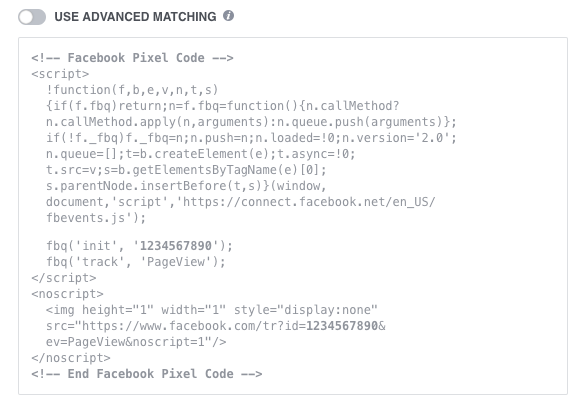This screenshot has height=406, width=588.
Task: Open the info icon beside Advanced Matching
Action: (x=228, y=16)
